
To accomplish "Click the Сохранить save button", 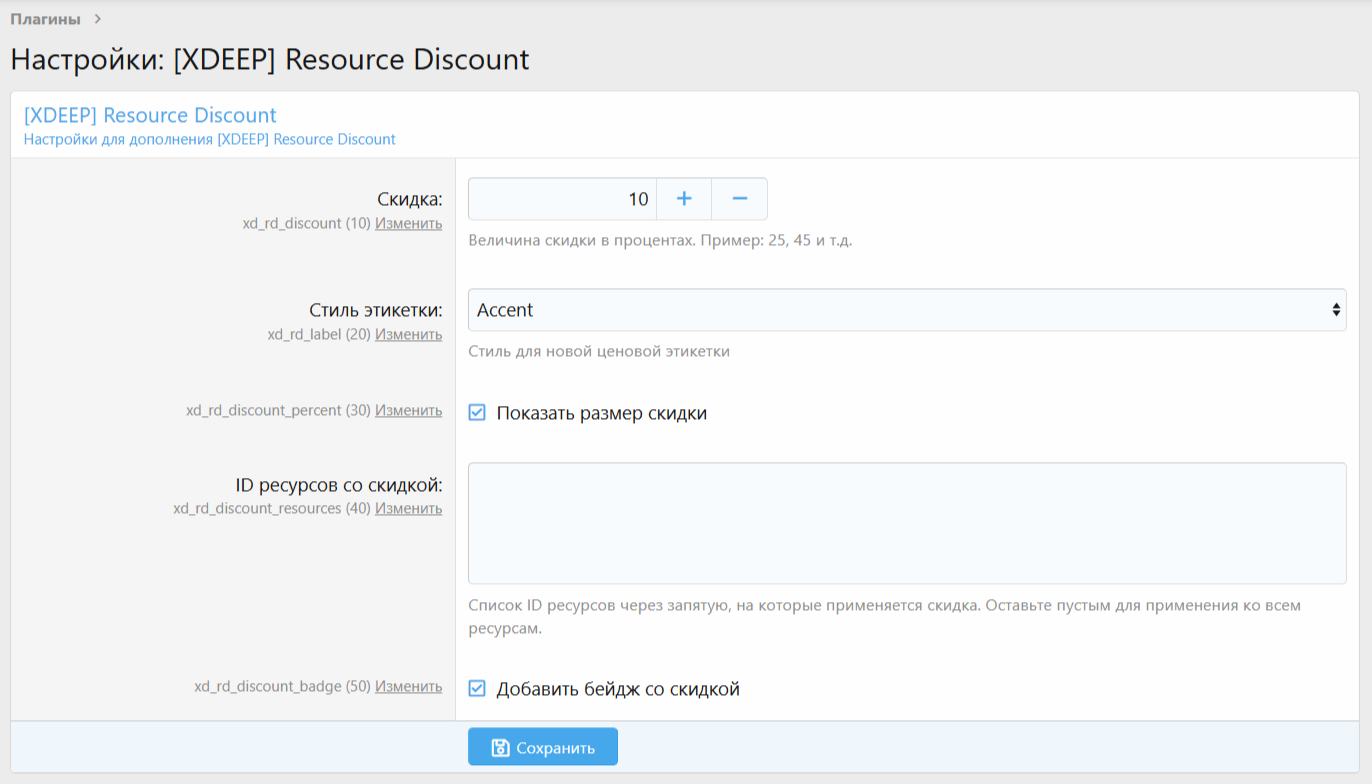I will click(x=543, y=747).
